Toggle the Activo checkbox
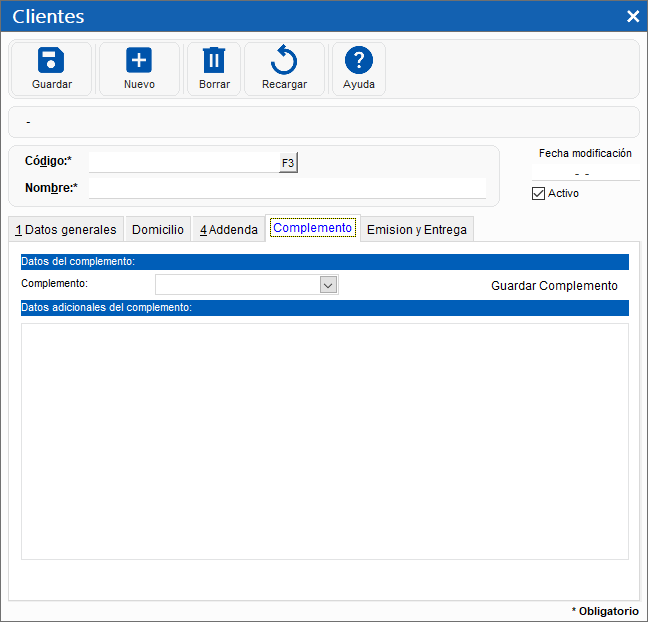The width and height of the screenshot is (648, 622). pyautogui.click(x=538, y=193)
